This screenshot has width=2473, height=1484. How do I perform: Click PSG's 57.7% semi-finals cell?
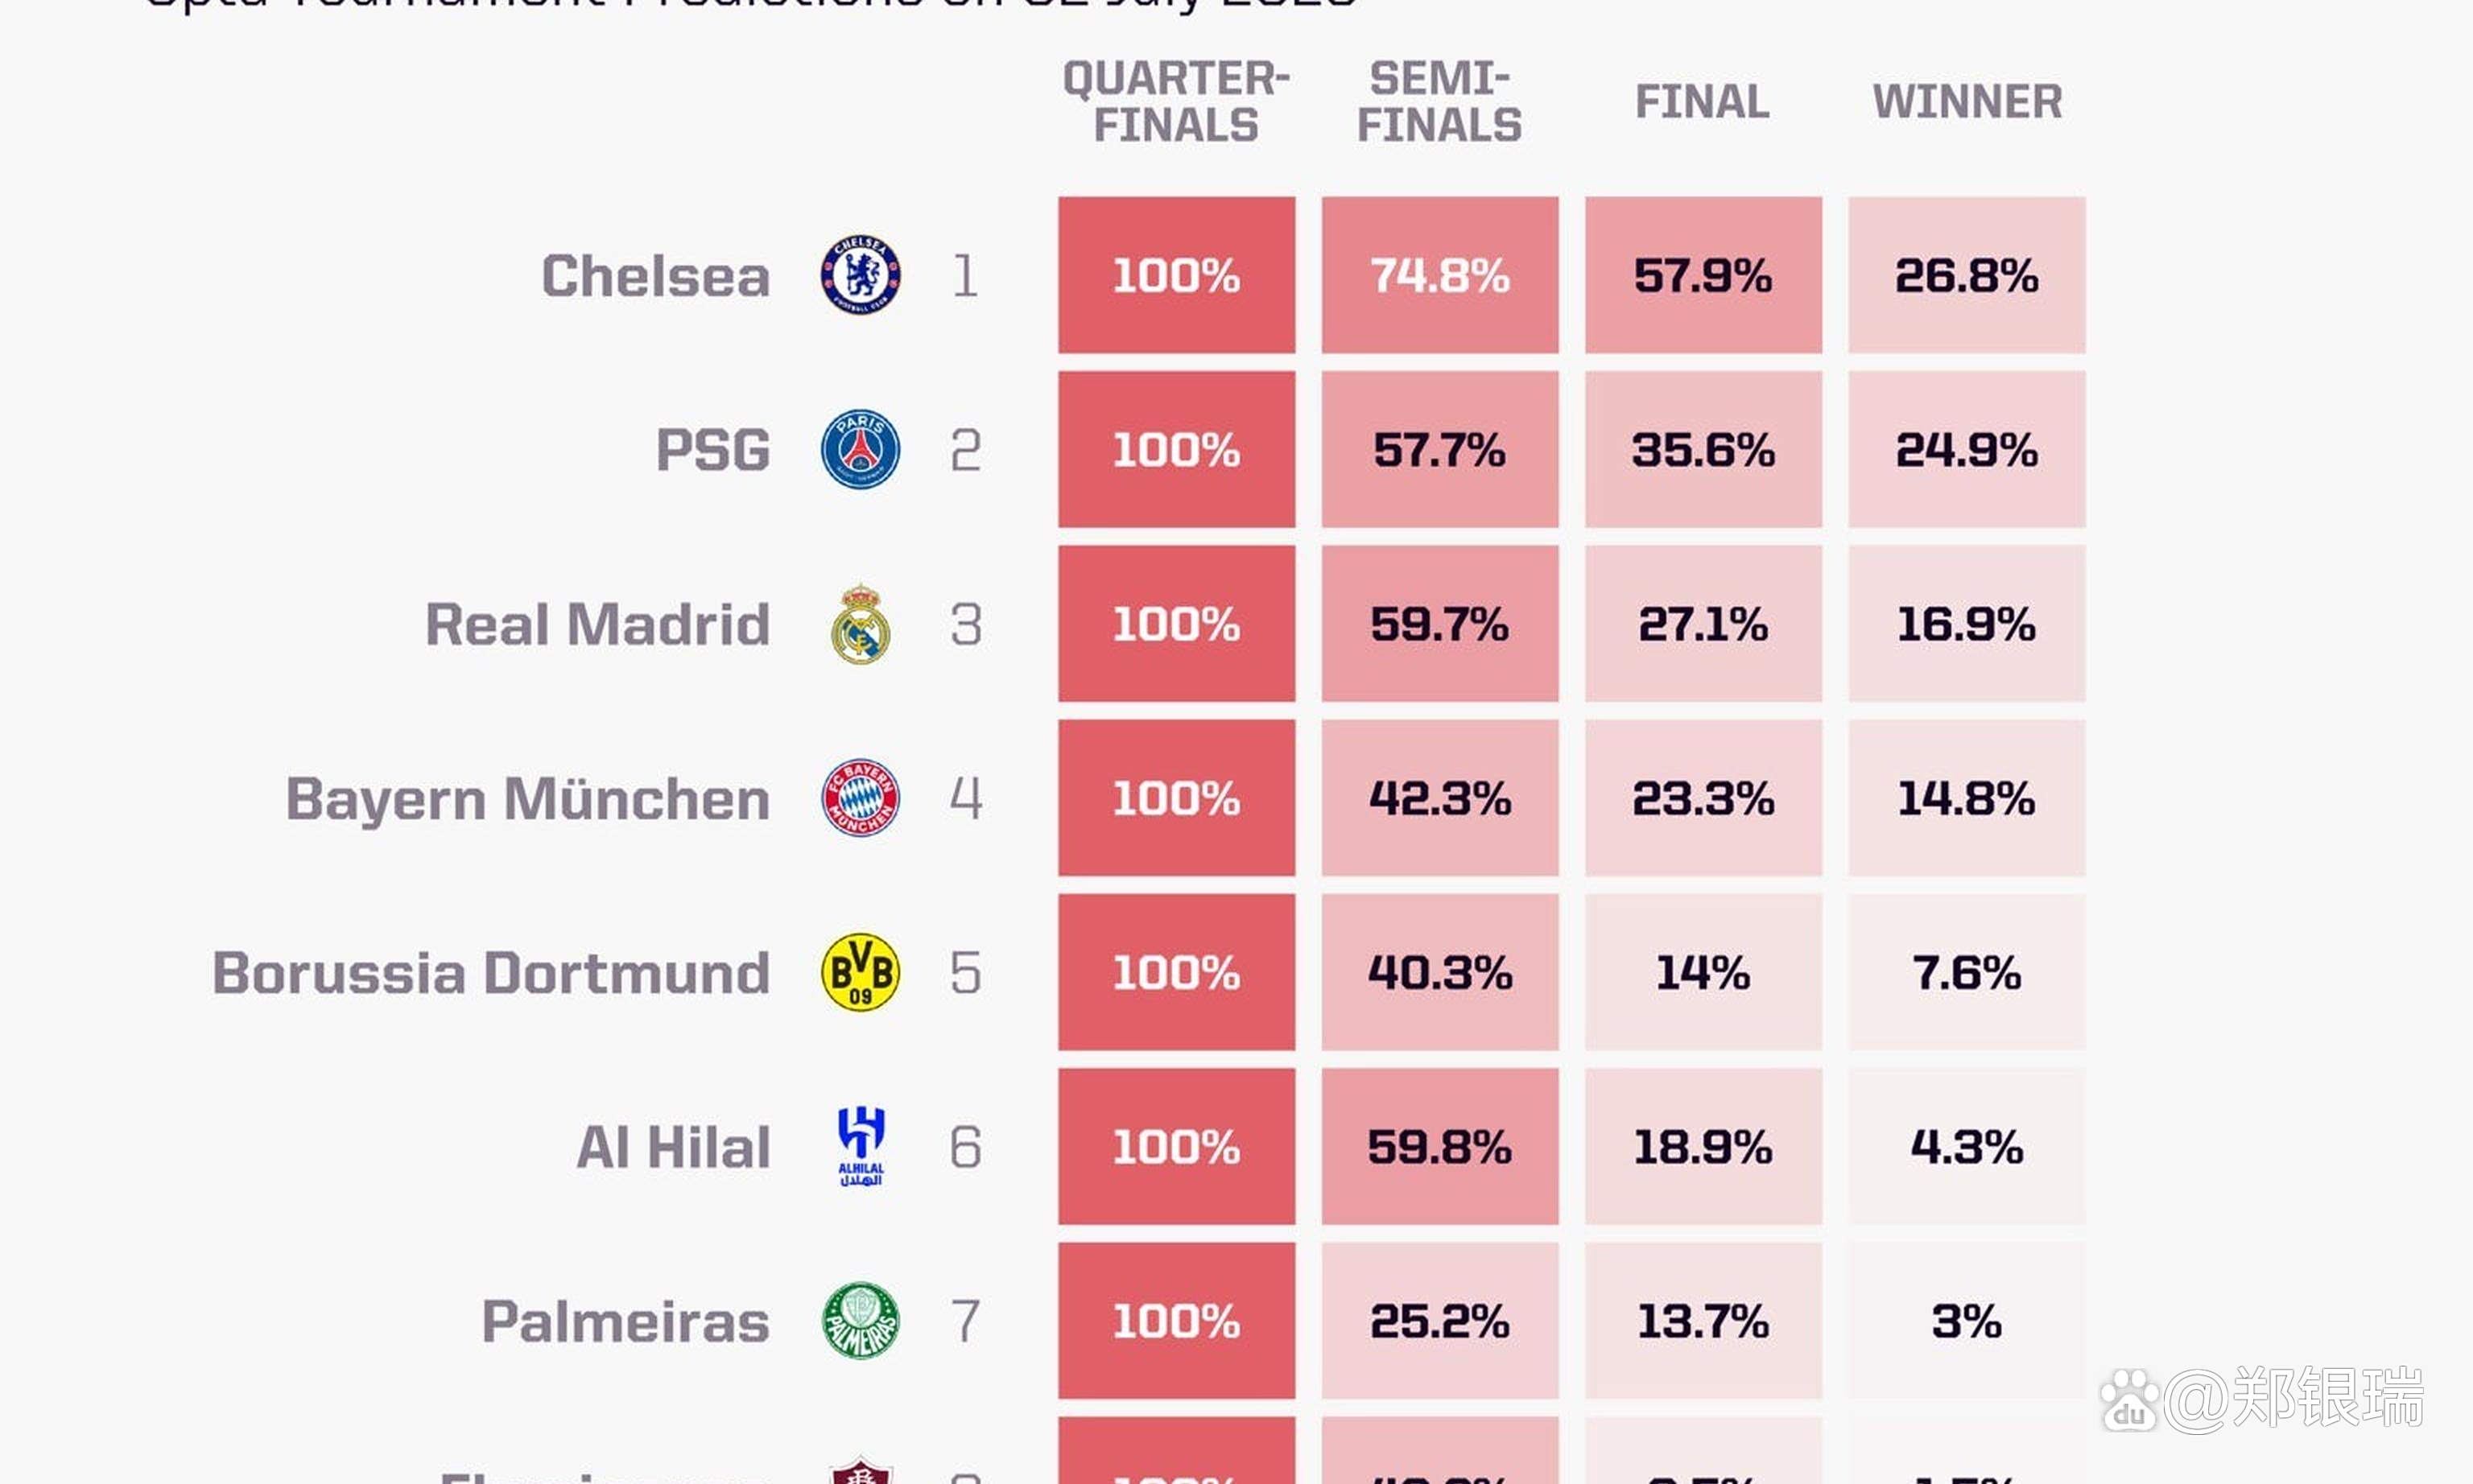click(x=1440, y=449)
